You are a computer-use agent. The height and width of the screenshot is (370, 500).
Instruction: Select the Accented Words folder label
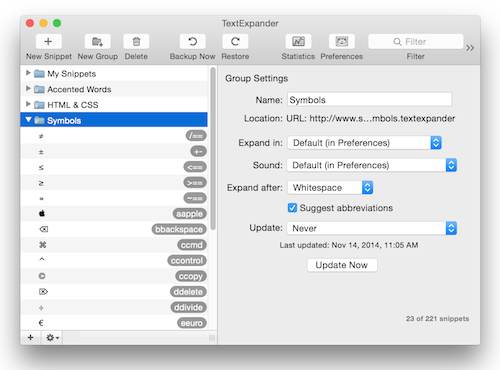[79, 89]
